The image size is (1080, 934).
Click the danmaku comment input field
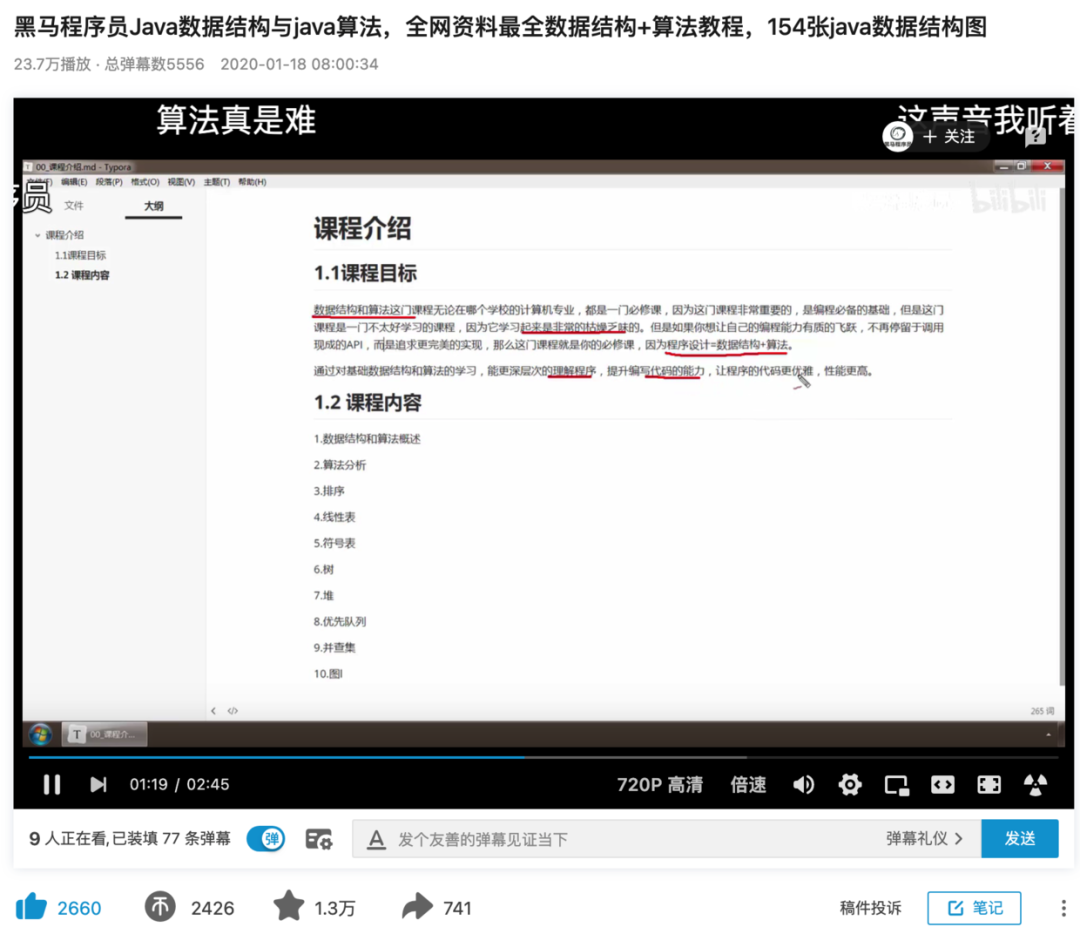(600, 838)
